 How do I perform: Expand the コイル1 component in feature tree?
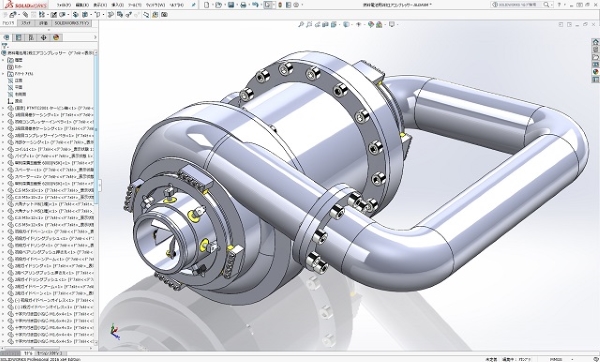3,149
